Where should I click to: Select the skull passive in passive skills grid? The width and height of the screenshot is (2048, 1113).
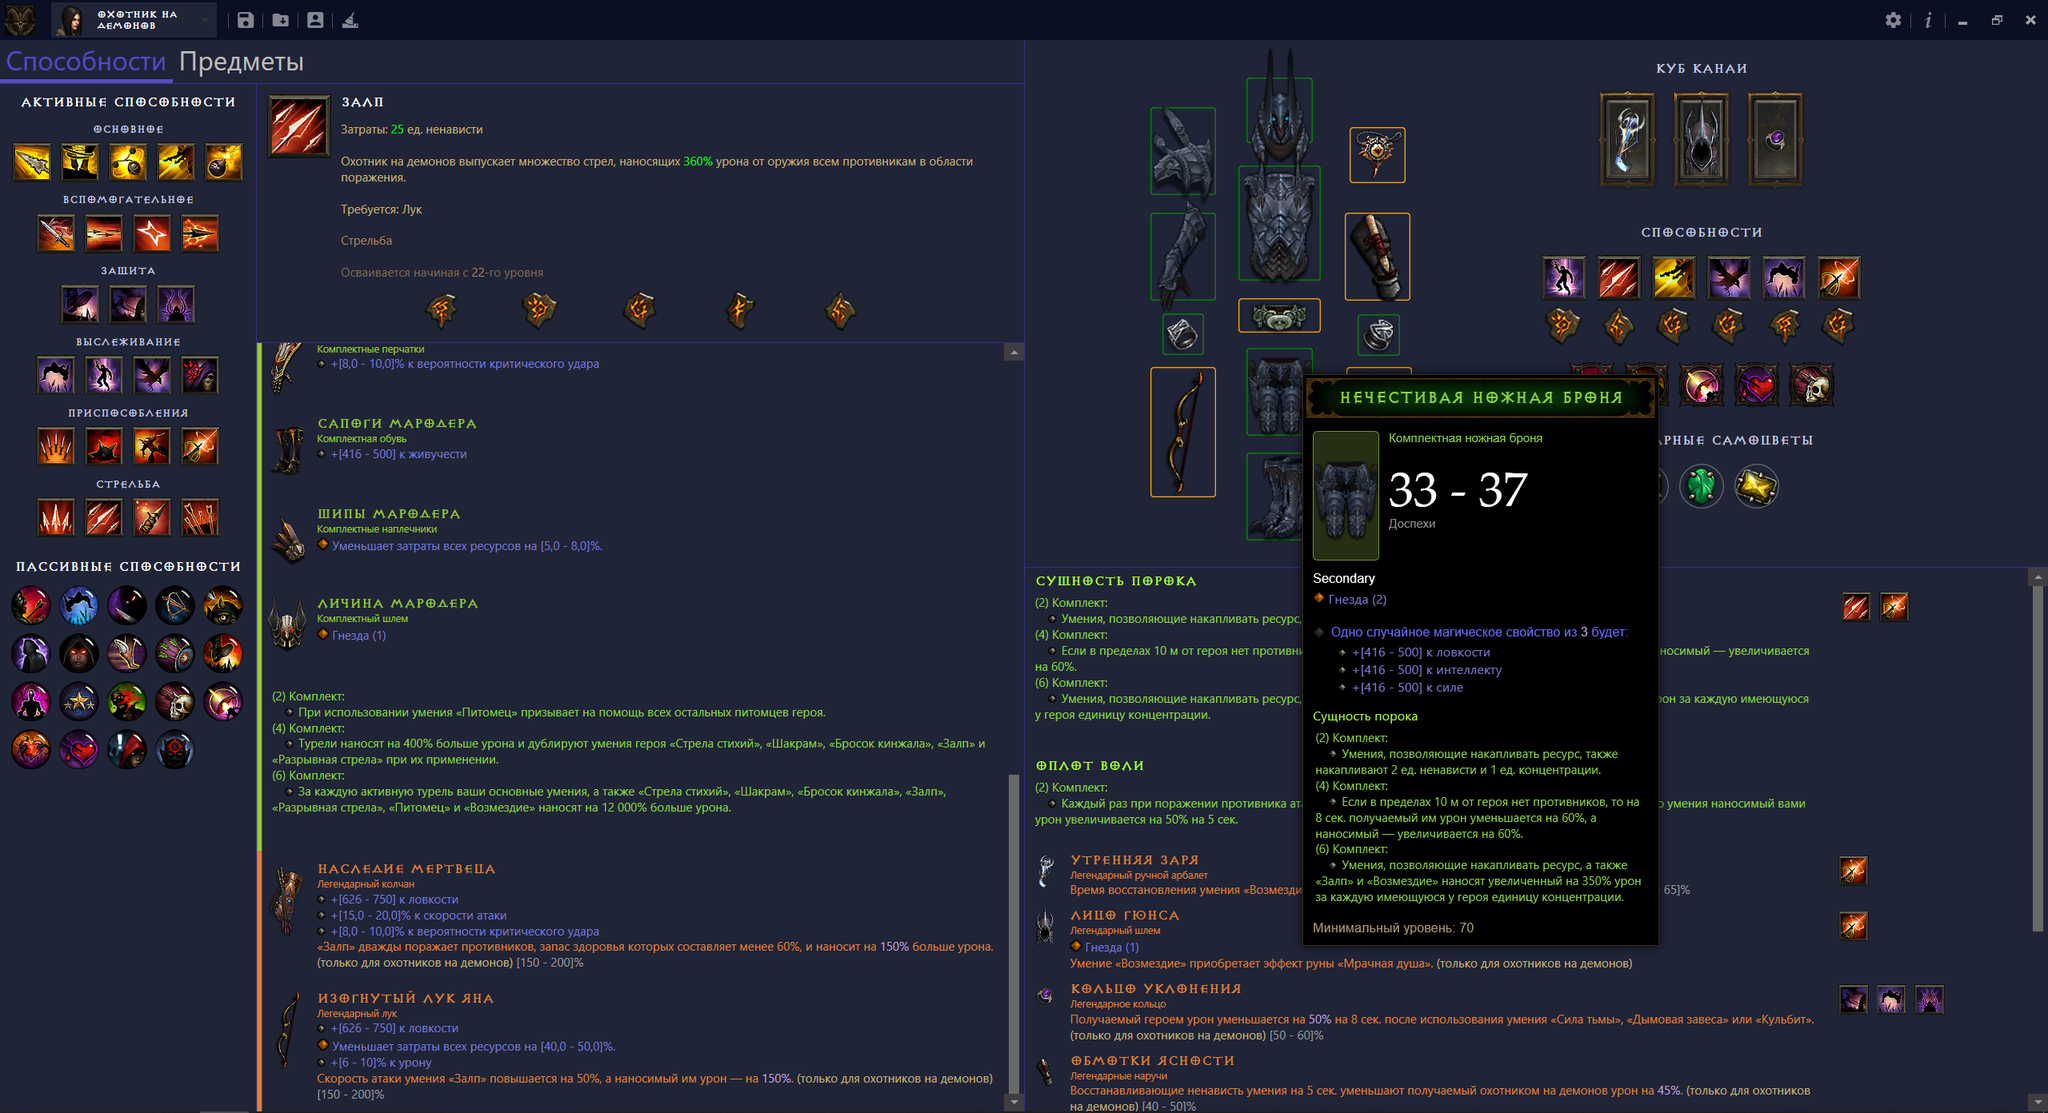(175, 702)
